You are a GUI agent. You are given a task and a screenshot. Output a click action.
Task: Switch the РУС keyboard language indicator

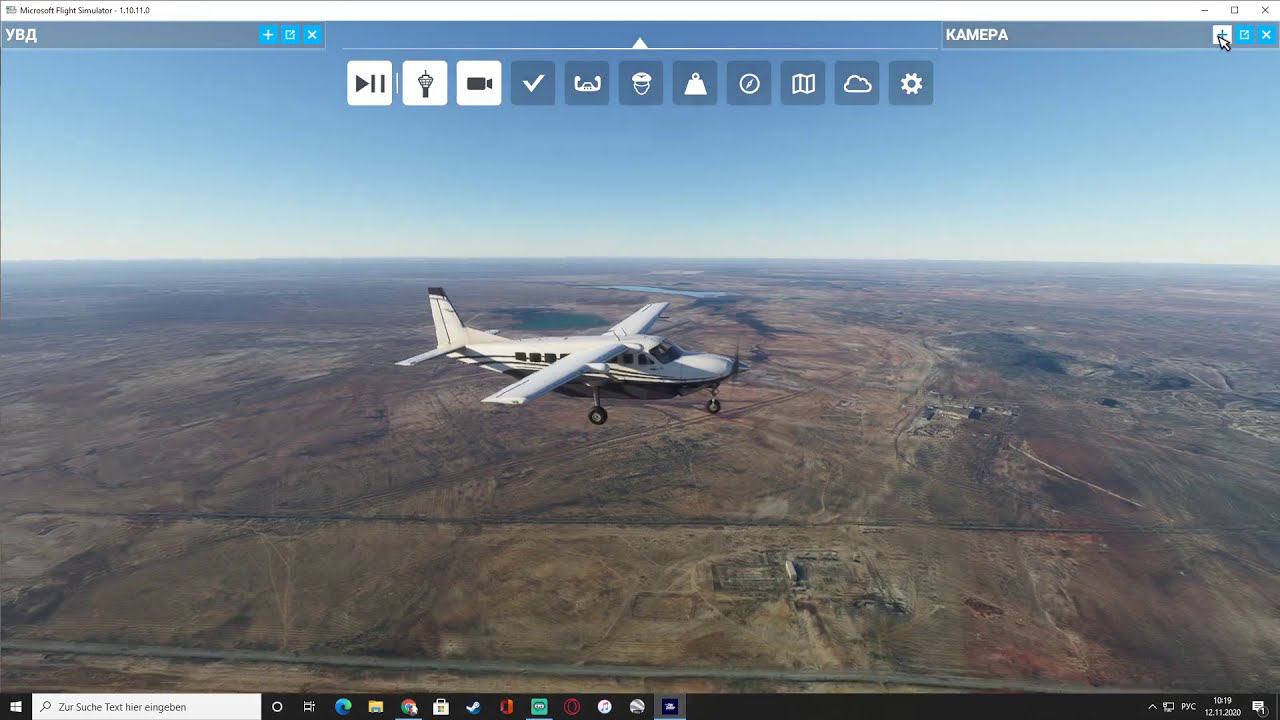pos(1188,707)
